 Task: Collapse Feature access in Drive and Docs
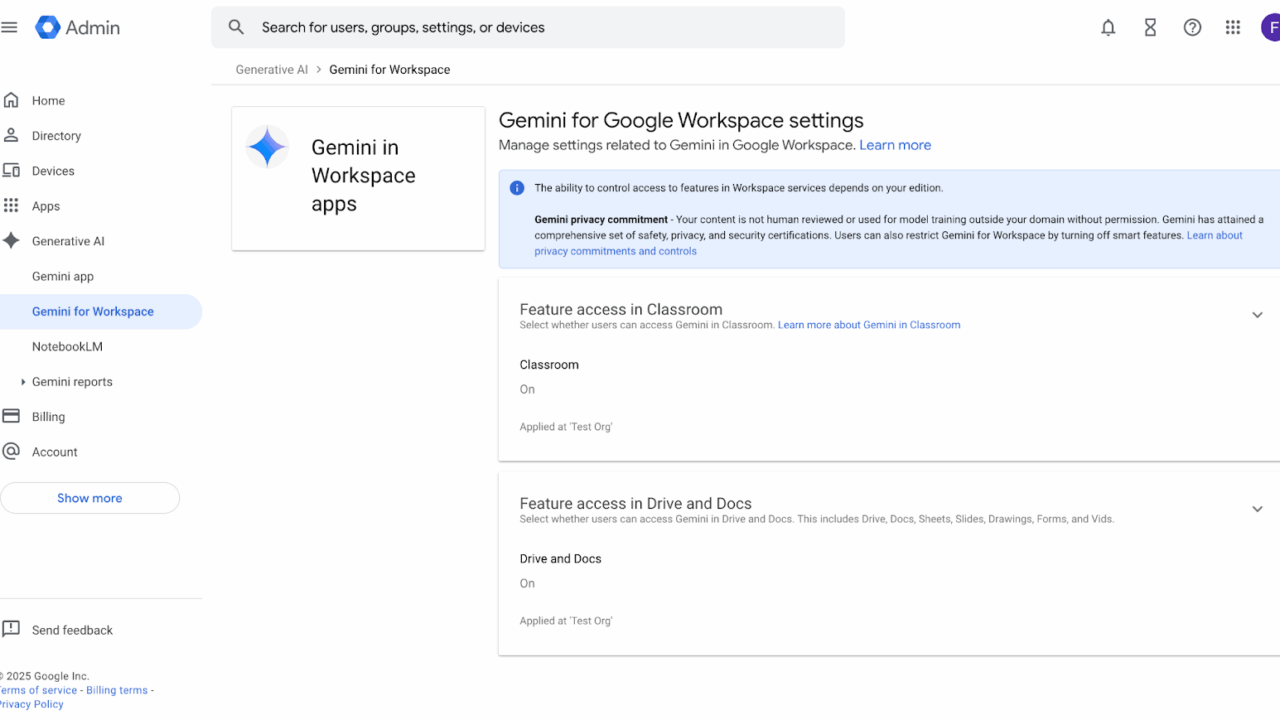tap(1257, 509)
